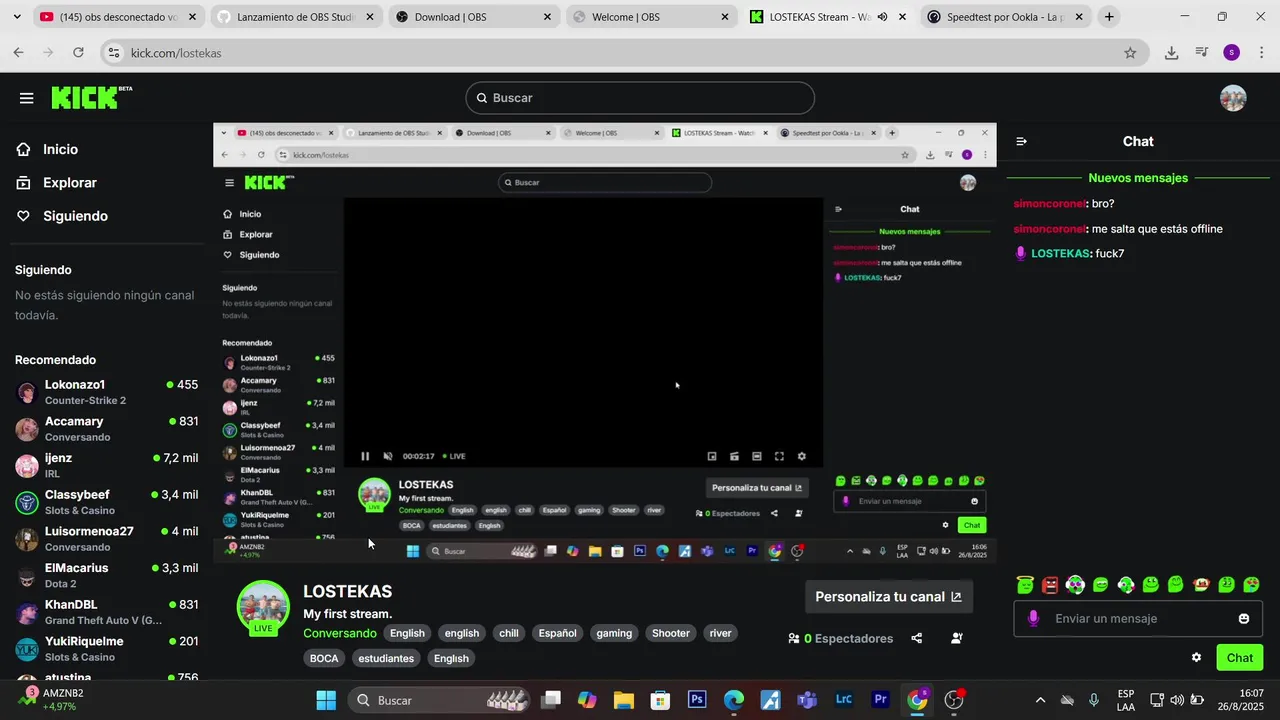
Task: Open Windows Start menu
Action: pyautogui.click(x=326, y=700)
